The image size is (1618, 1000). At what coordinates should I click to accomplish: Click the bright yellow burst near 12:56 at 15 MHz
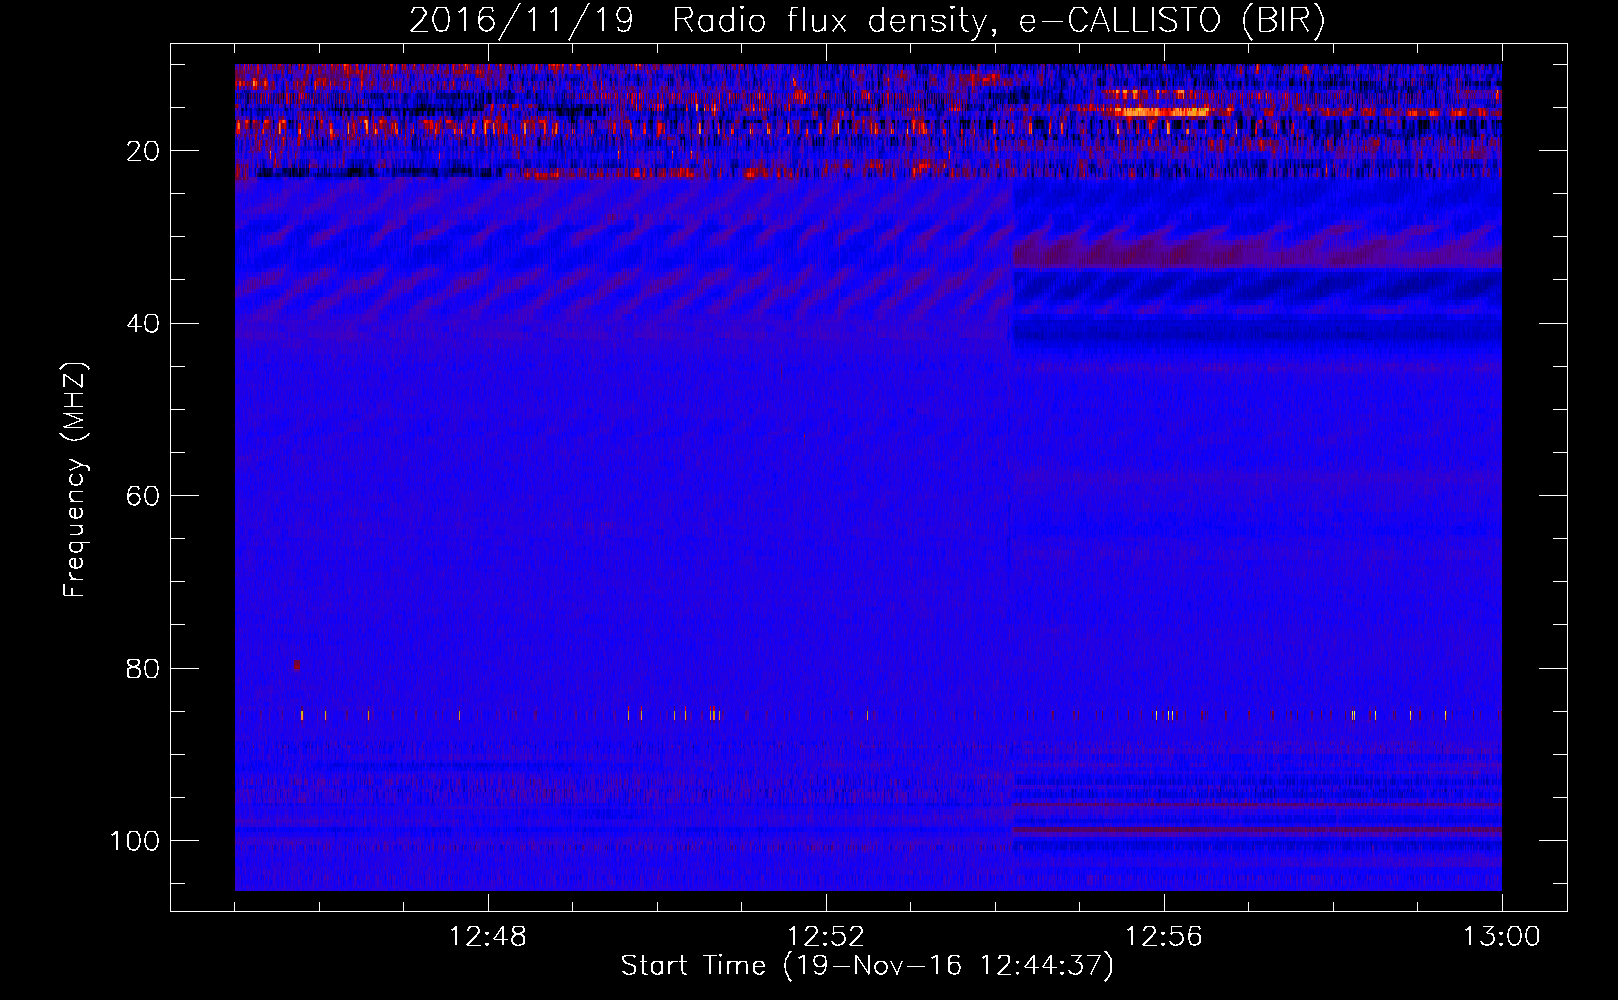[1160, 111]
